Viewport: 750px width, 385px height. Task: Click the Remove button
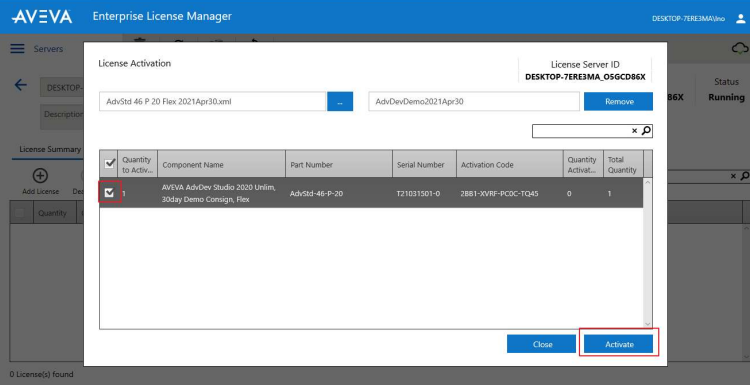tap(618, 101)
